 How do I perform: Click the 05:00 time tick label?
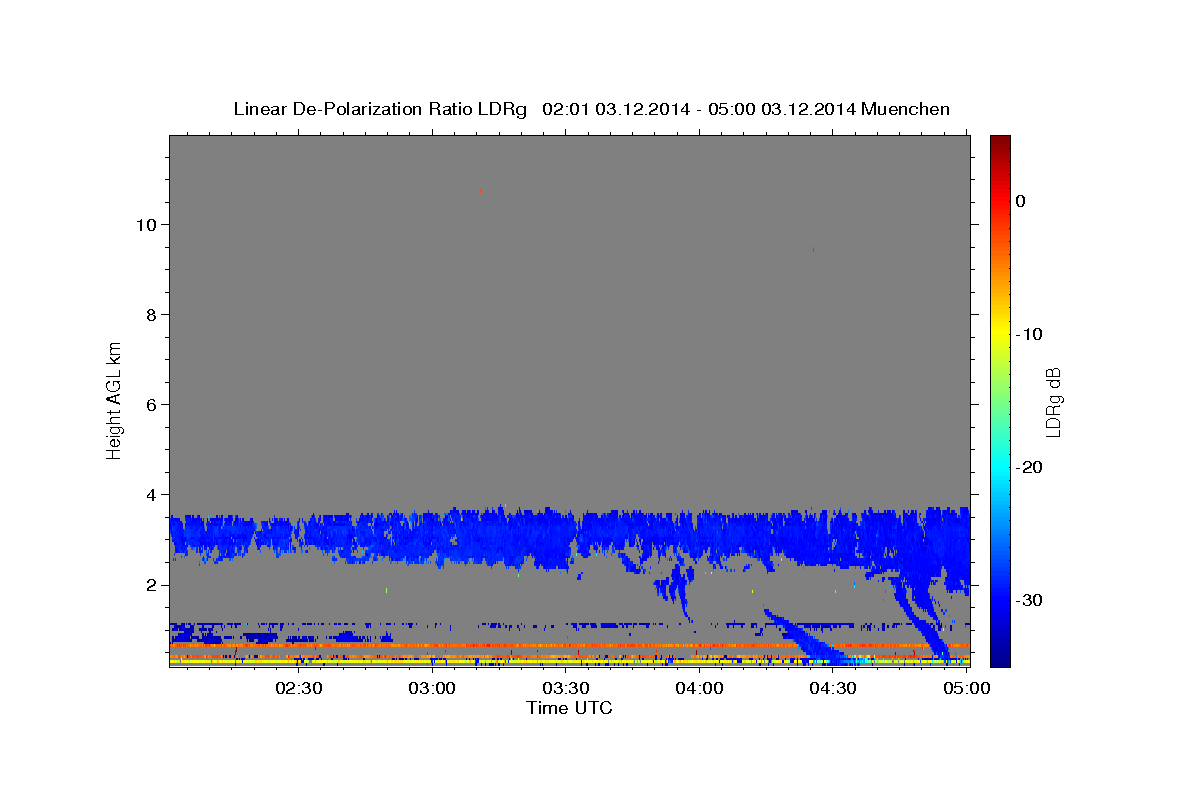(x=966, y=688)
